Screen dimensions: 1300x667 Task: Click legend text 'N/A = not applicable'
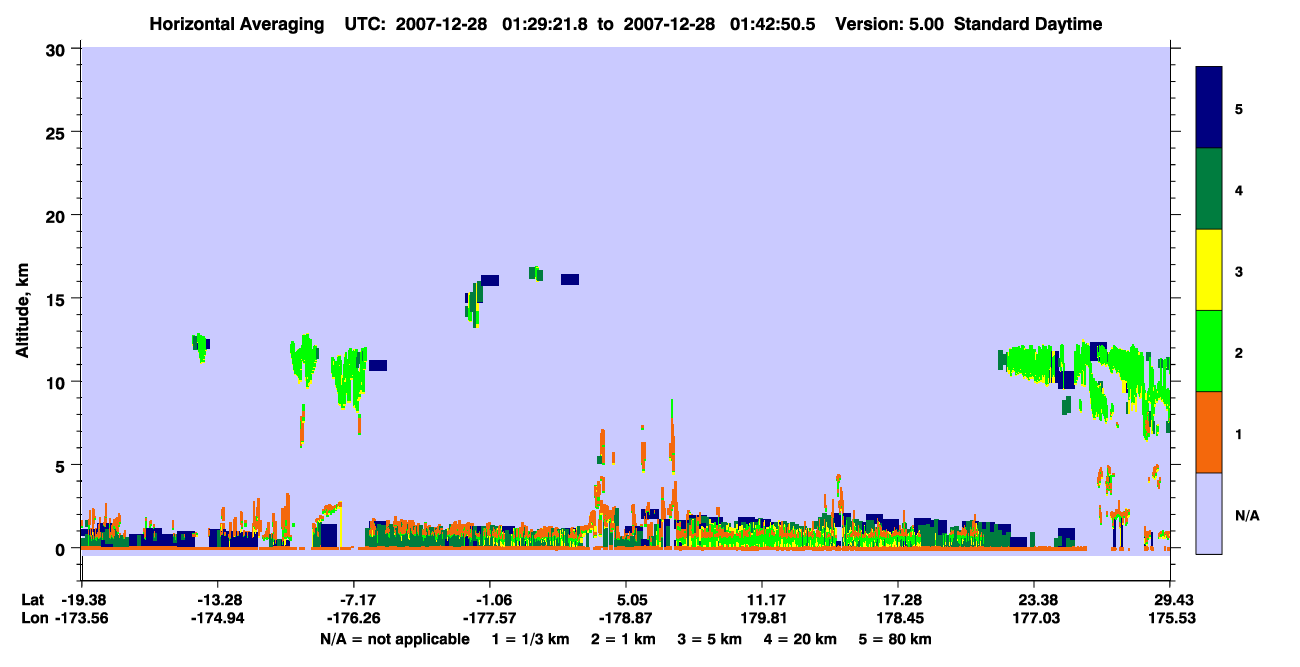pos(394,639)
